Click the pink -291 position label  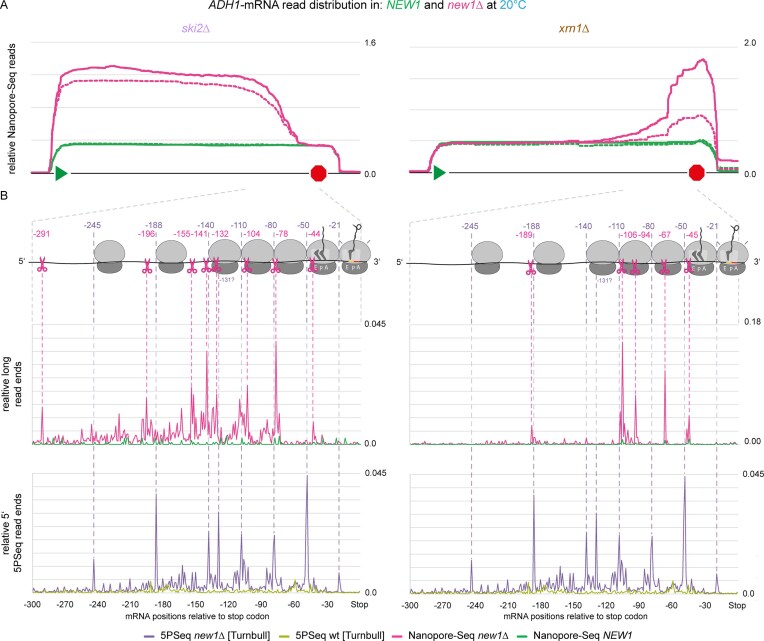point(41,234)
